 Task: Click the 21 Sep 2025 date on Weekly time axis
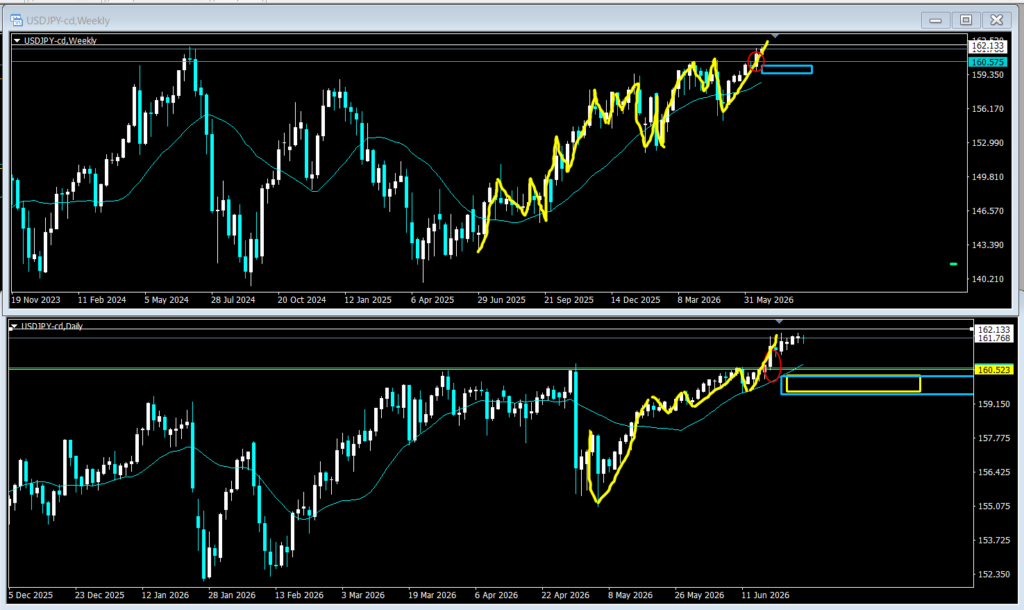[569, 300]
